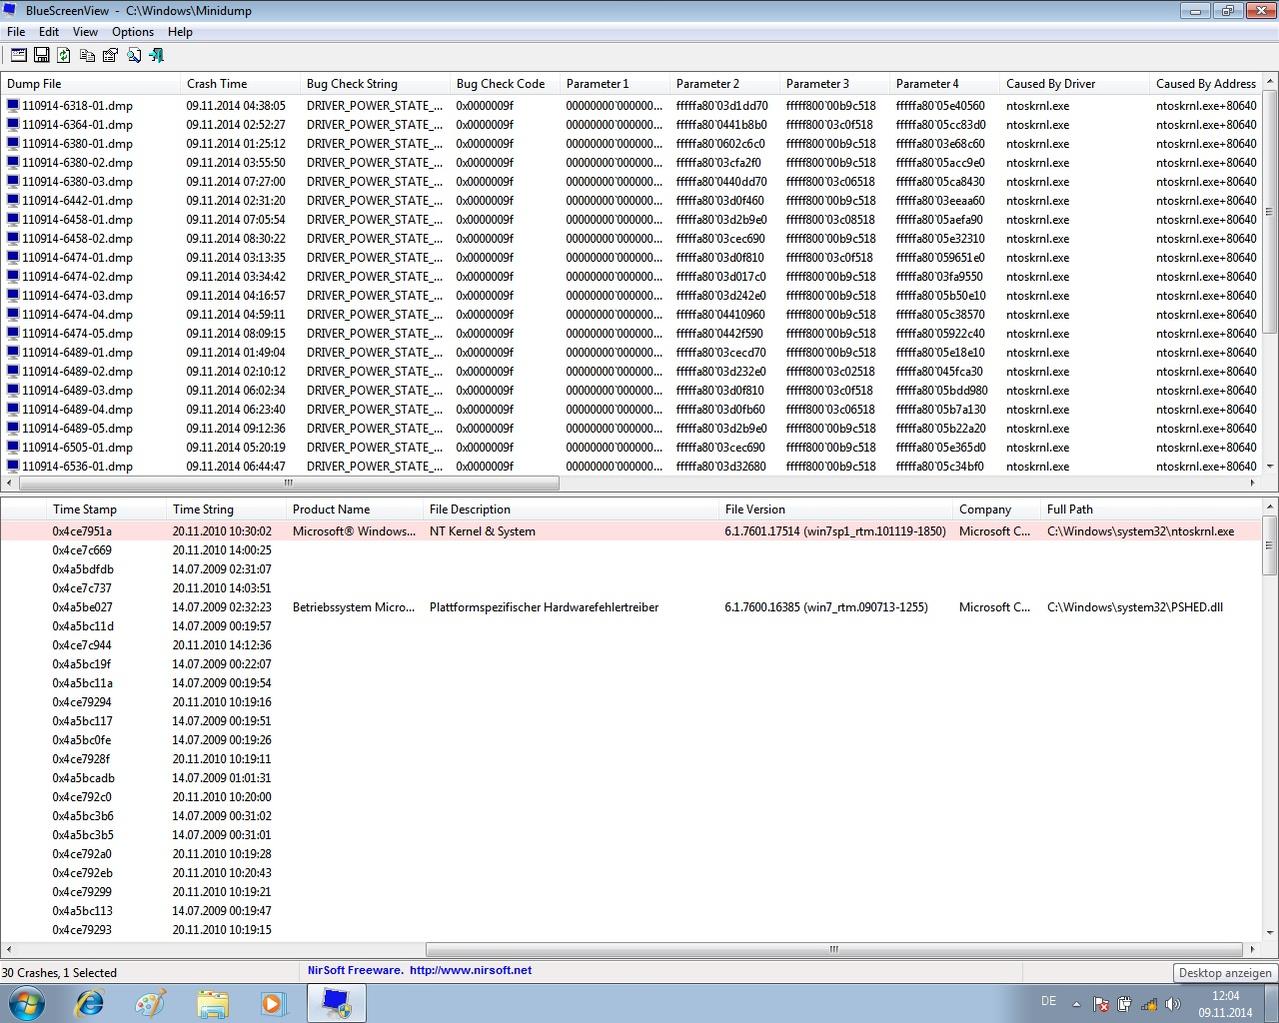Click the upper pane horizontal scrollbar thumb
1279x1023 pixels.
pyautogui.click(x=289, y=483)
